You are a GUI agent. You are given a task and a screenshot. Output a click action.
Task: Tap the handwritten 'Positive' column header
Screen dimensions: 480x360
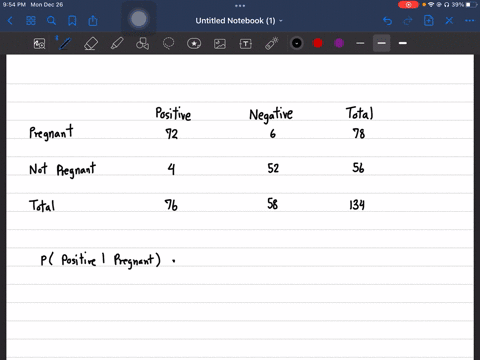click(x=173, y=113)
